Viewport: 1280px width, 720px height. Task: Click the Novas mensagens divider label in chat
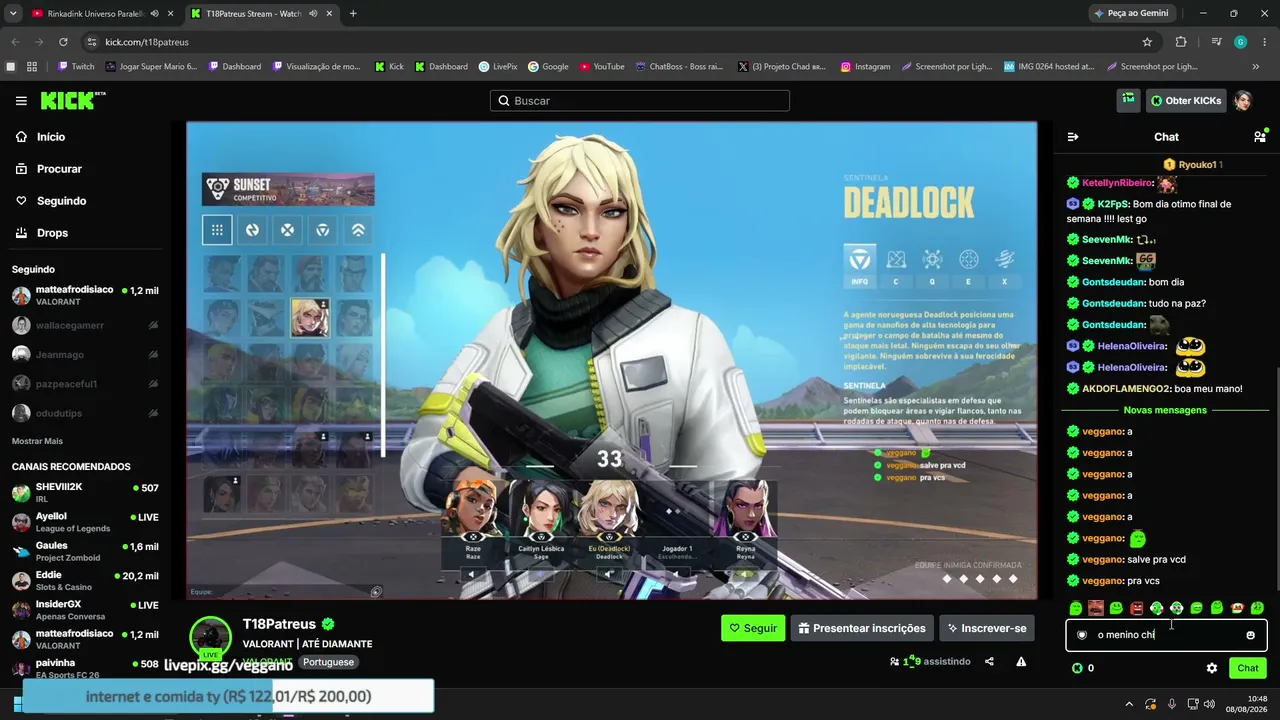[x=1165, y=410]
